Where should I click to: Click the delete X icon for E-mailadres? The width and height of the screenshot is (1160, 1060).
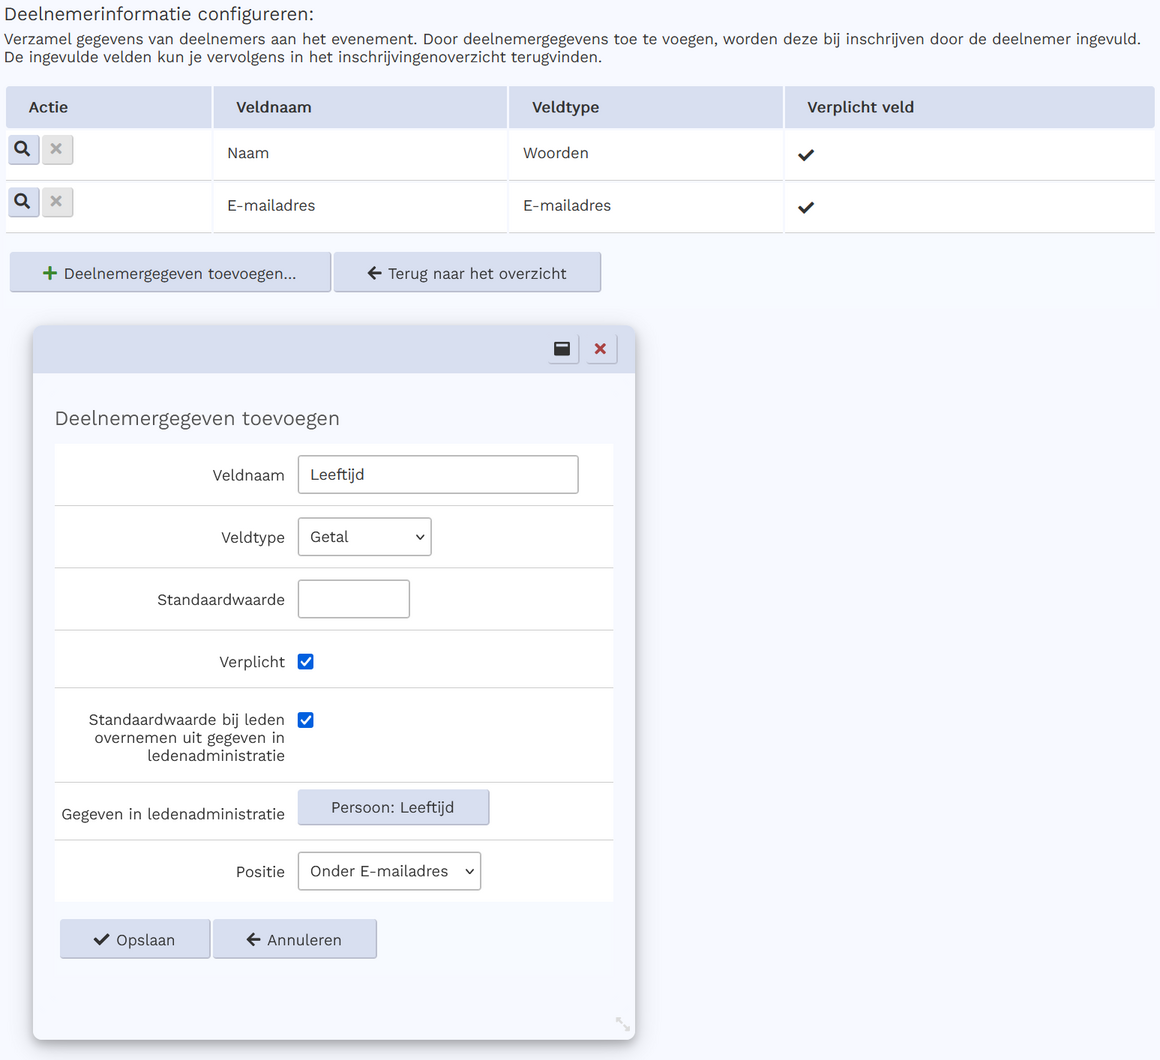pyautogui.click(x=57, y=202)
